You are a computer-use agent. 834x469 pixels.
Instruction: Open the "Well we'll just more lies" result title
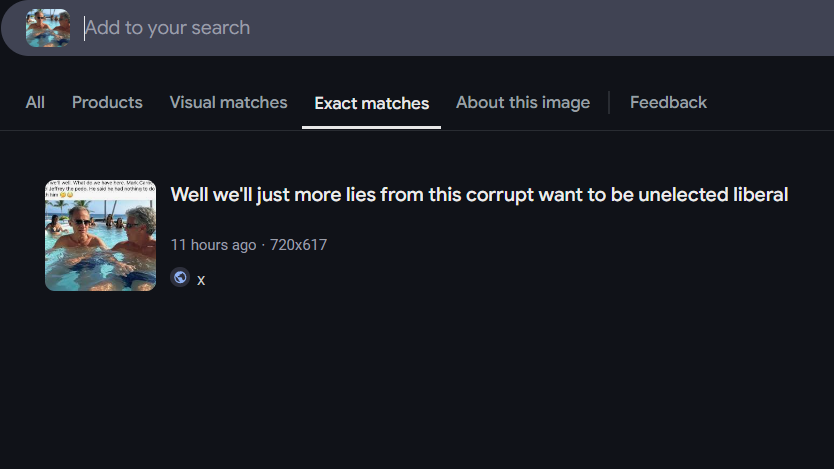[x=479, y=195]
